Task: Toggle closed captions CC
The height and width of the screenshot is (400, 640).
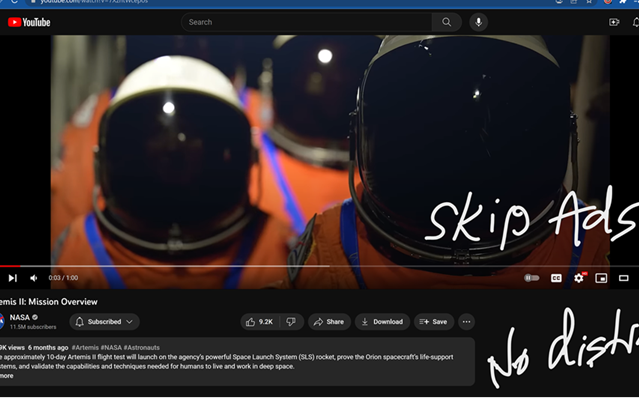Action: [556, 278]
